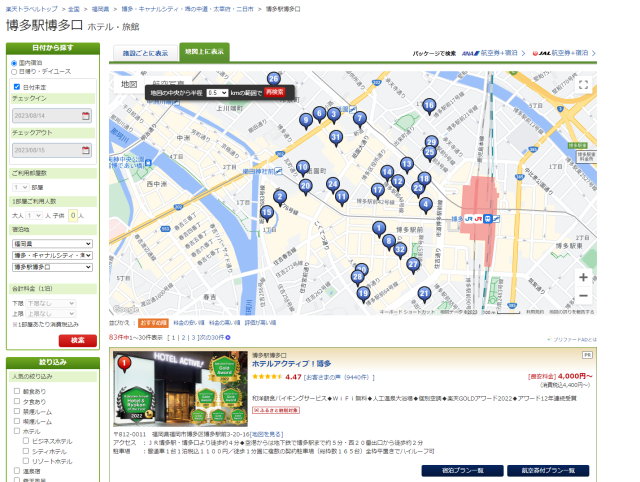Click map pin number 2

[280, 197]
